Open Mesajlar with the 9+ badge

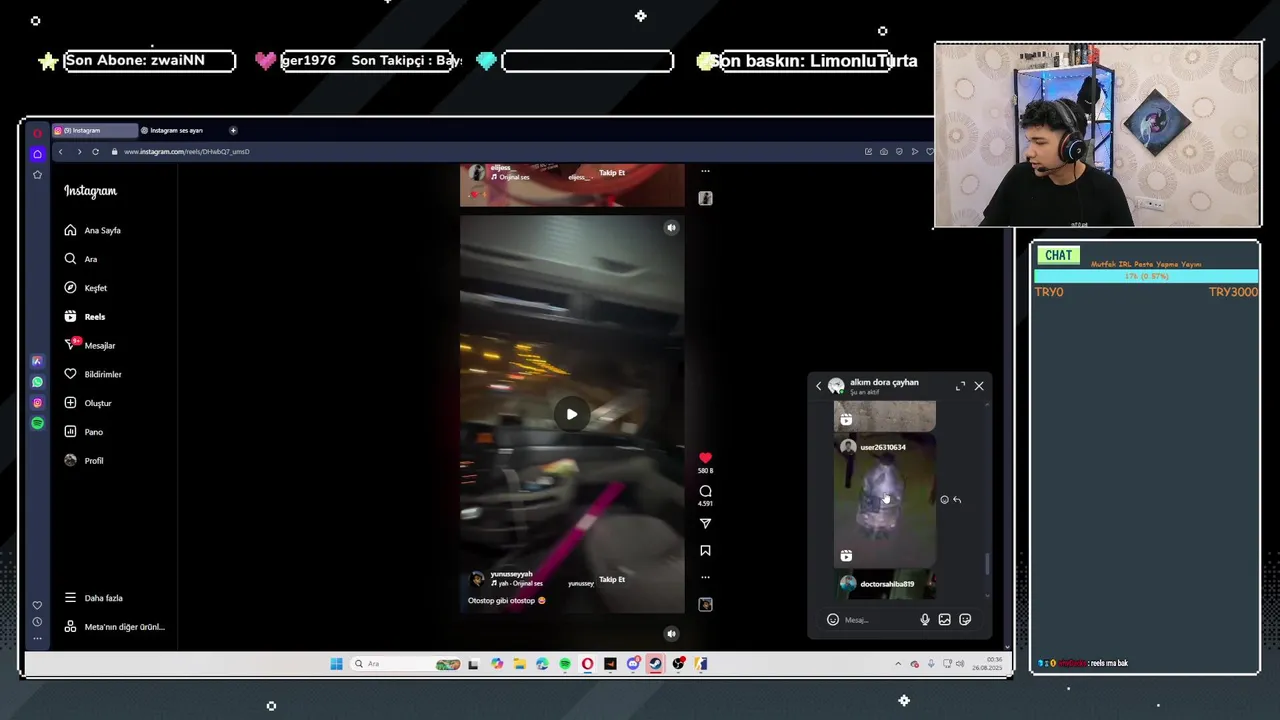click(89, 345)
